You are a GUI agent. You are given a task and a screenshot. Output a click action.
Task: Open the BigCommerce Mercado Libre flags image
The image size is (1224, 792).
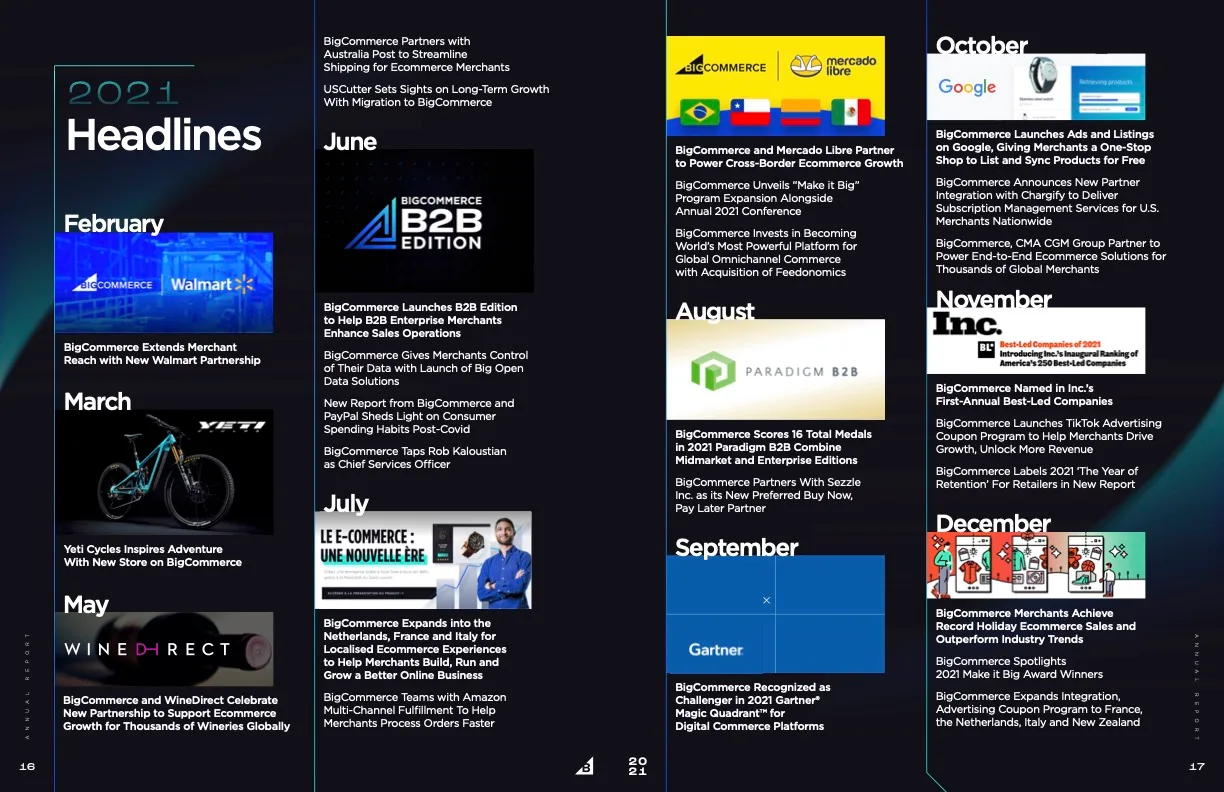pyautogui.click(x=776, y=86)
